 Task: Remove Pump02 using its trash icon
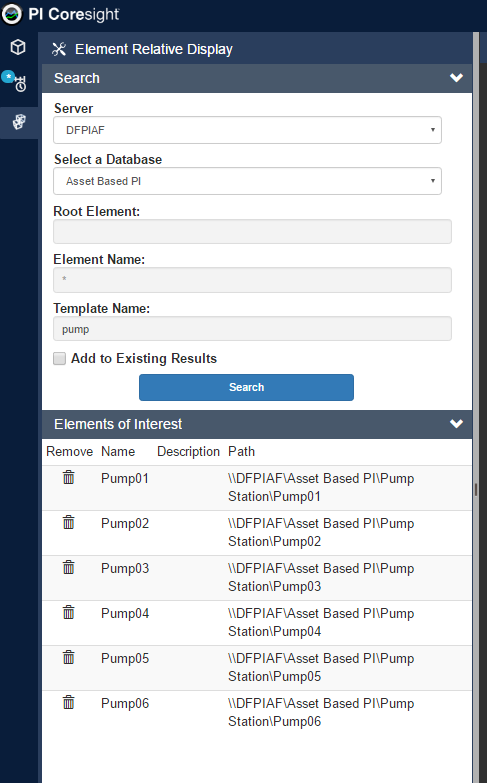click(68, 522)
